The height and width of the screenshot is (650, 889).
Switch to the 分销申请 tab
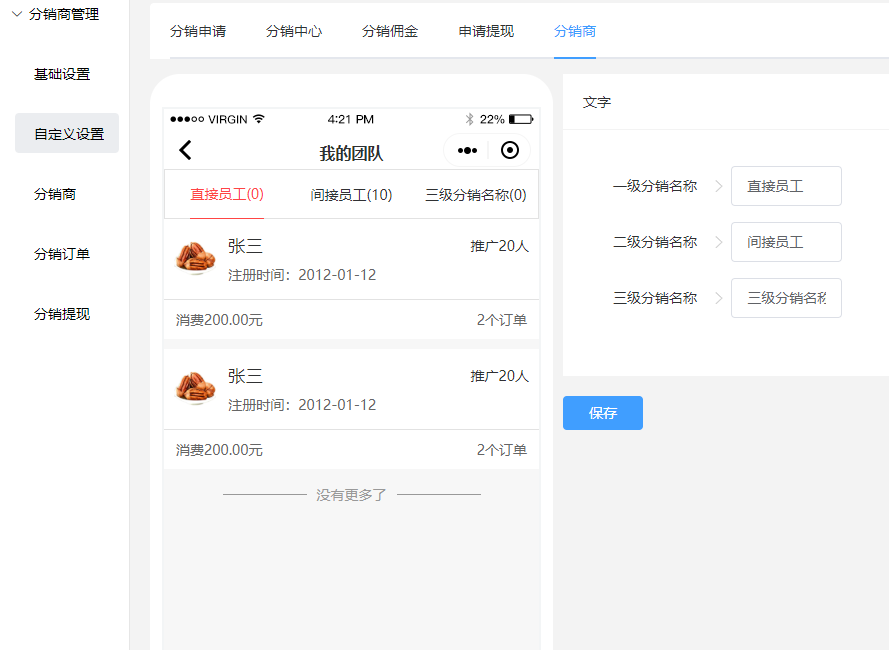click(198, 31)
